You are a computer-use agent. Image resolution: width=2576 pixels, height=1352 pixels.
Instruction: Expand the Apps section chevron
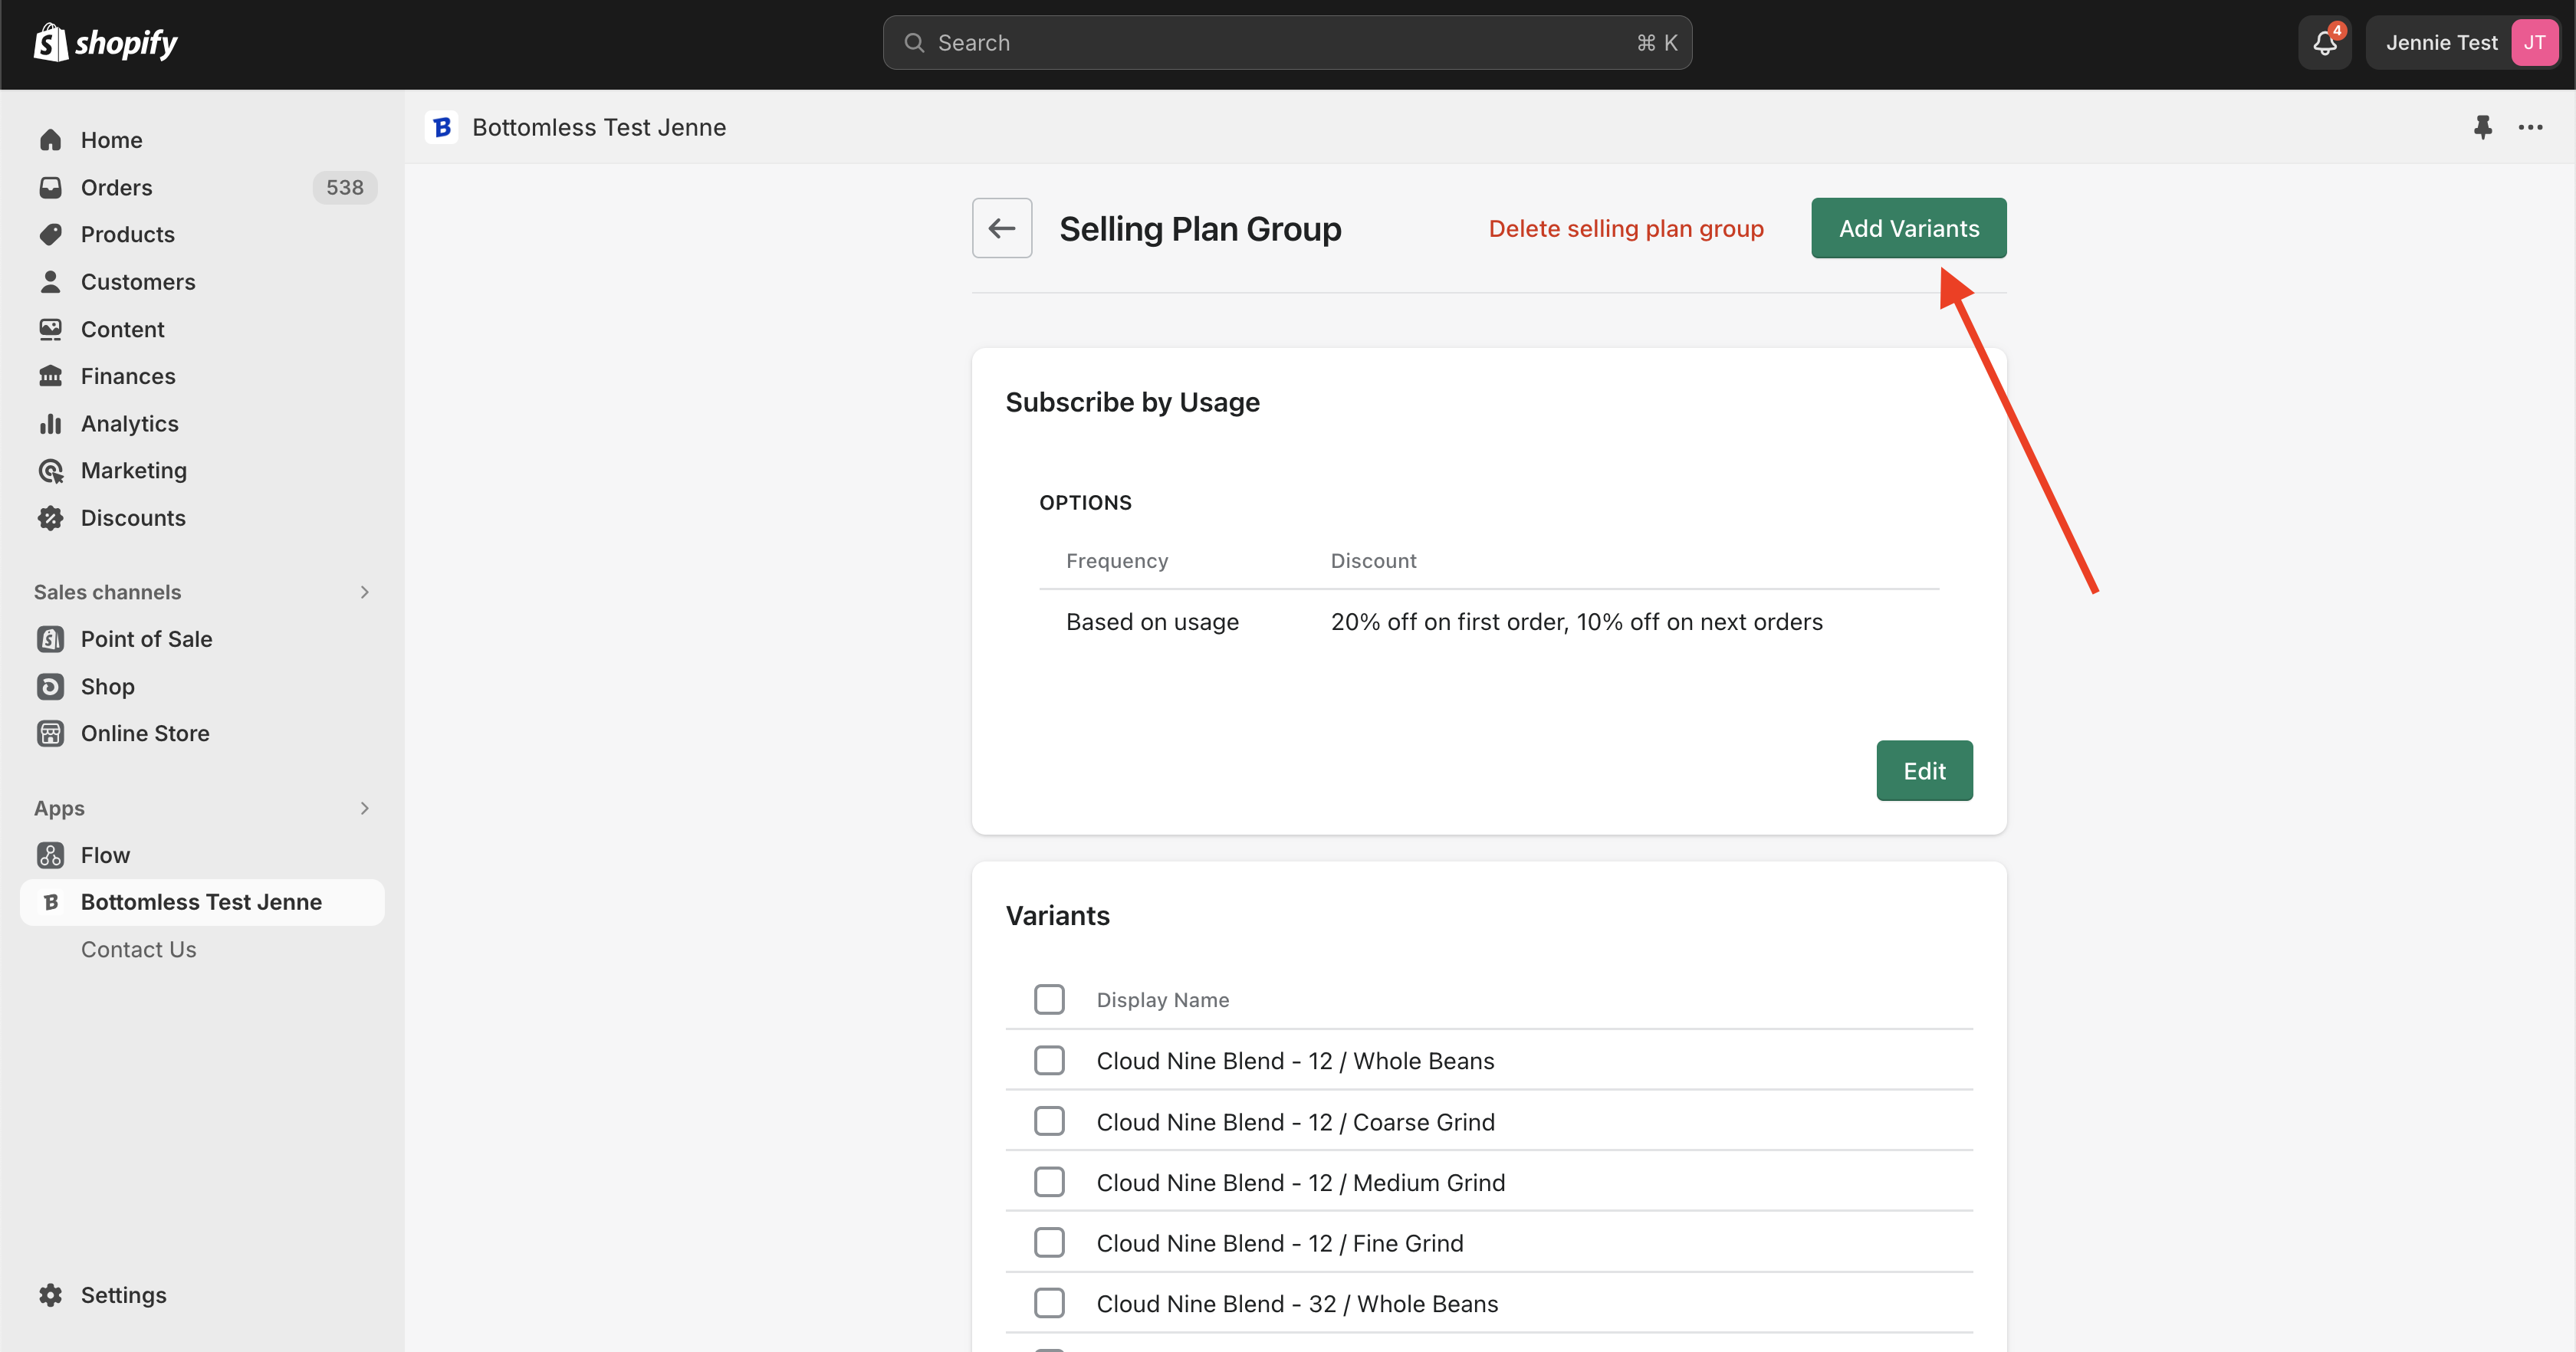pos(364,808)
